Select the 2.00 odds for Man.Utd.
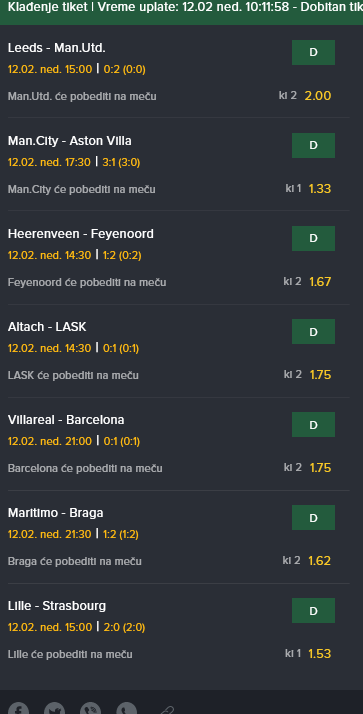Viewport: 363px width, 714px height. [x=318, y=96]
